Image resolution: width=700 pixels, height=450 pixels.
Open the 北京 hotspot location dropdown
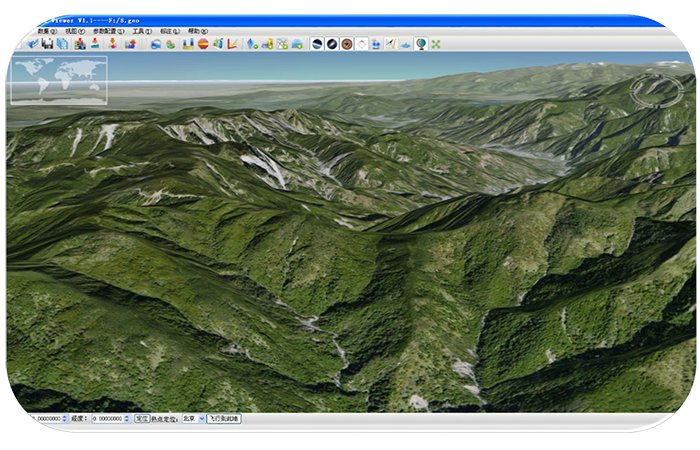(201, 419)
